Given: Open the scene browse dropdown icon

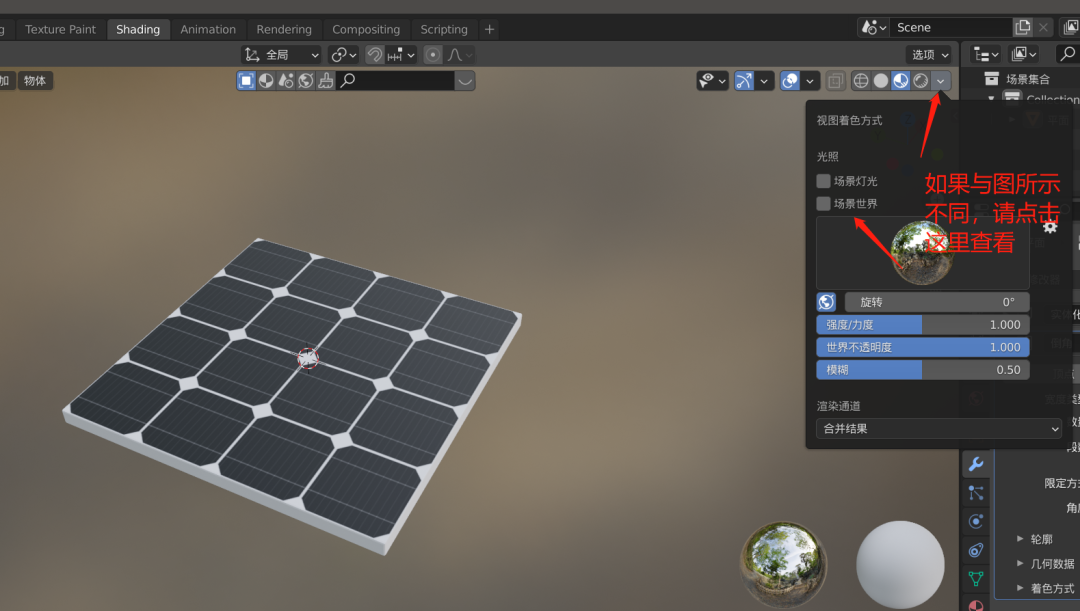Looking at the screenshot, I should [873, 28].
